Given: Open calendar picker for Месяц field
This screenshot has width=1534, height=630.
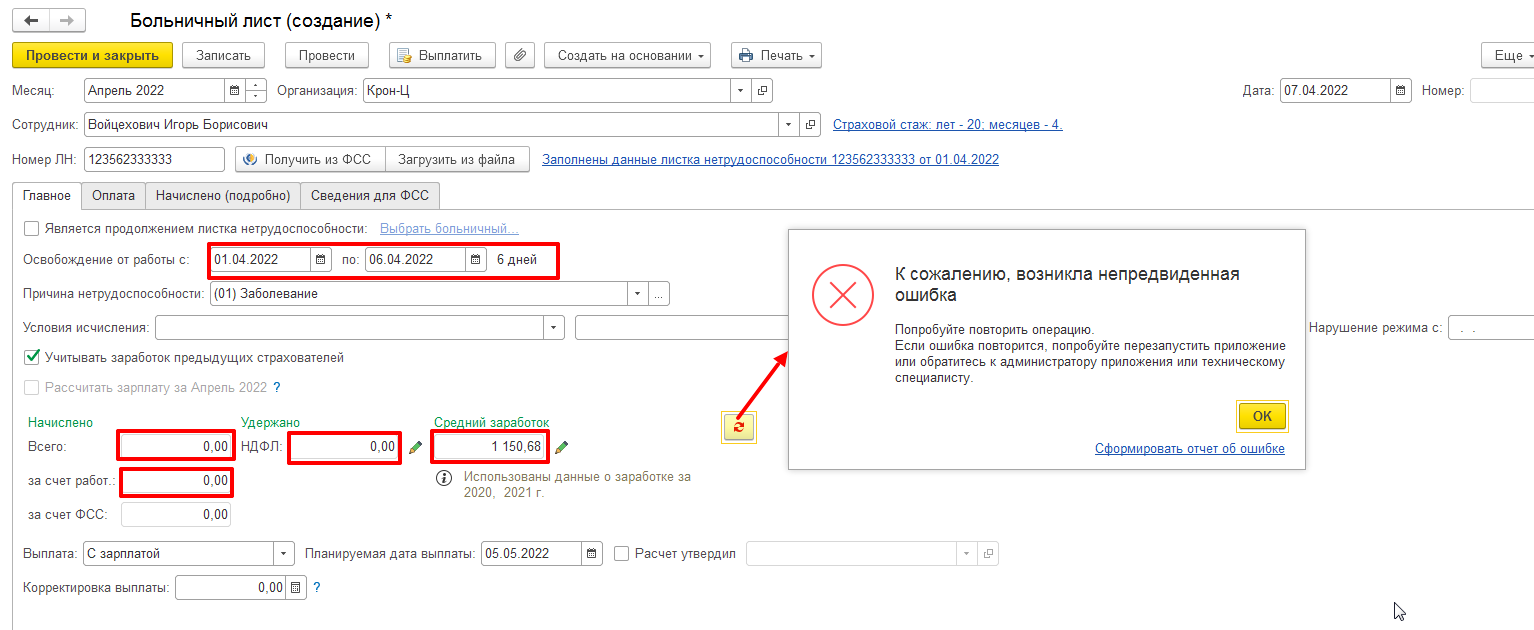Looking at the screenshot, I should (235, 91).
